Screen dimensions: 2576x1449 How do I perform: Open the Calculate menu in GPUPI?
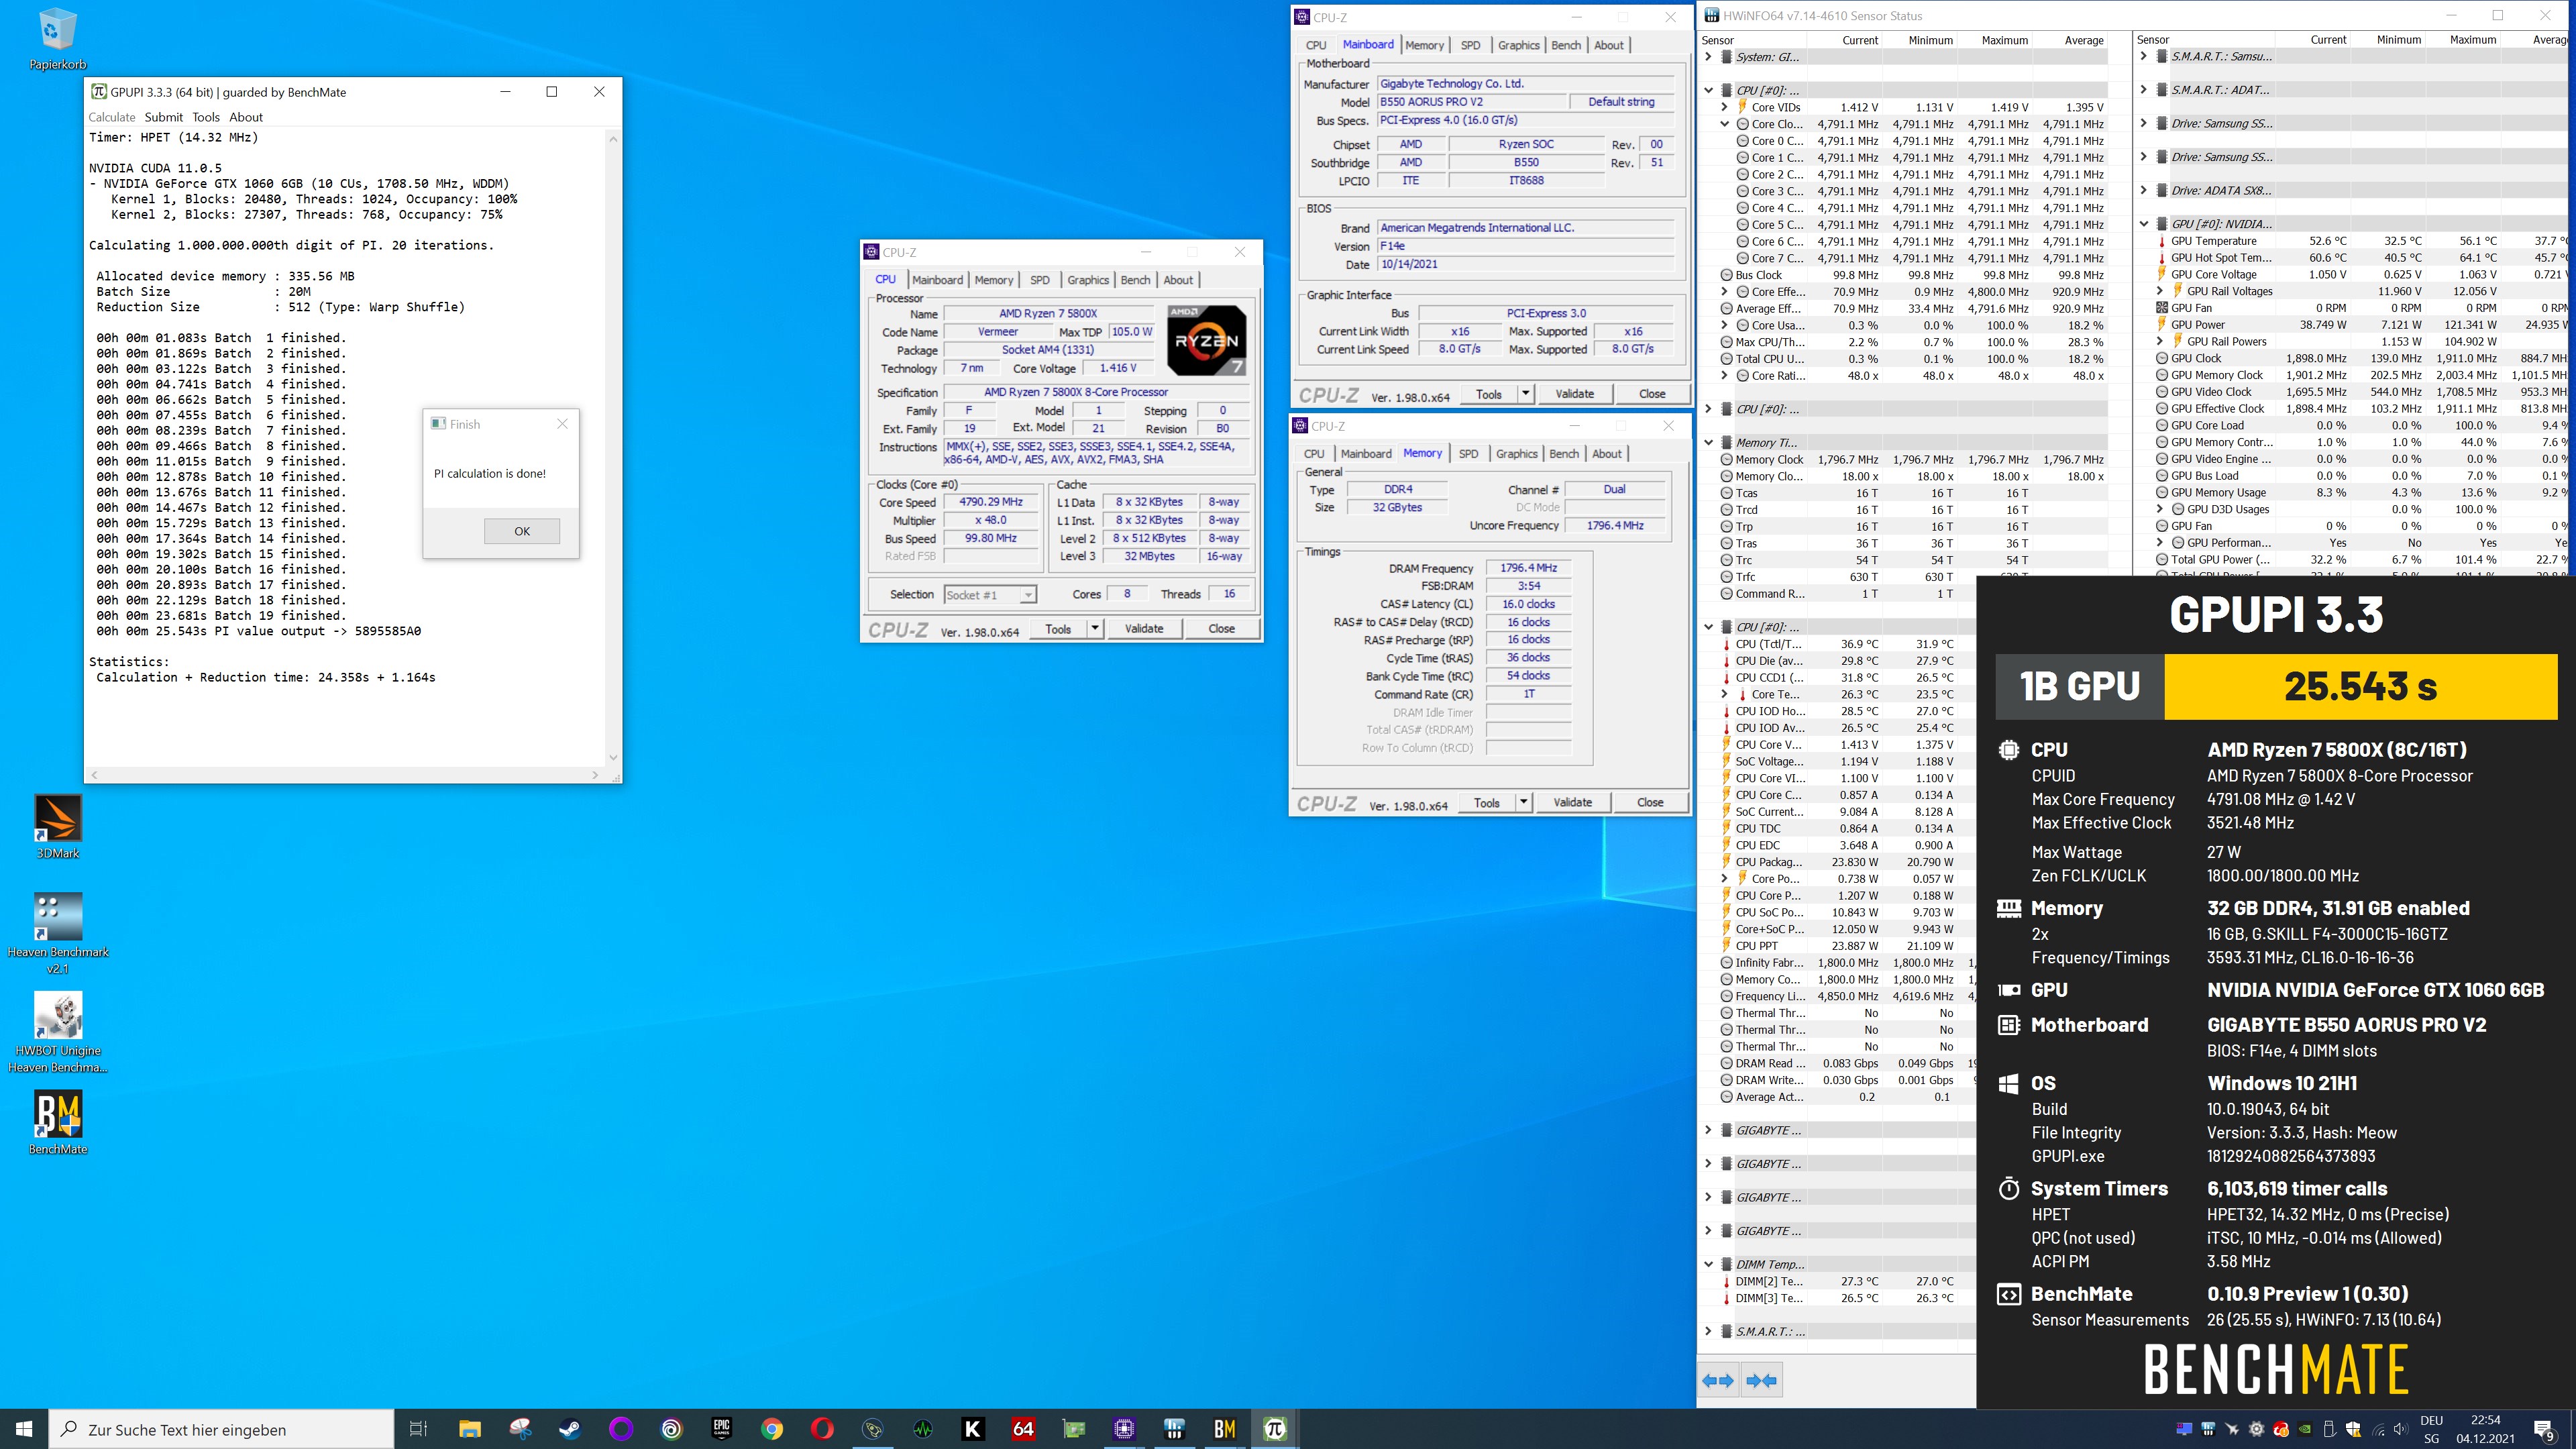tap(111, 117)
